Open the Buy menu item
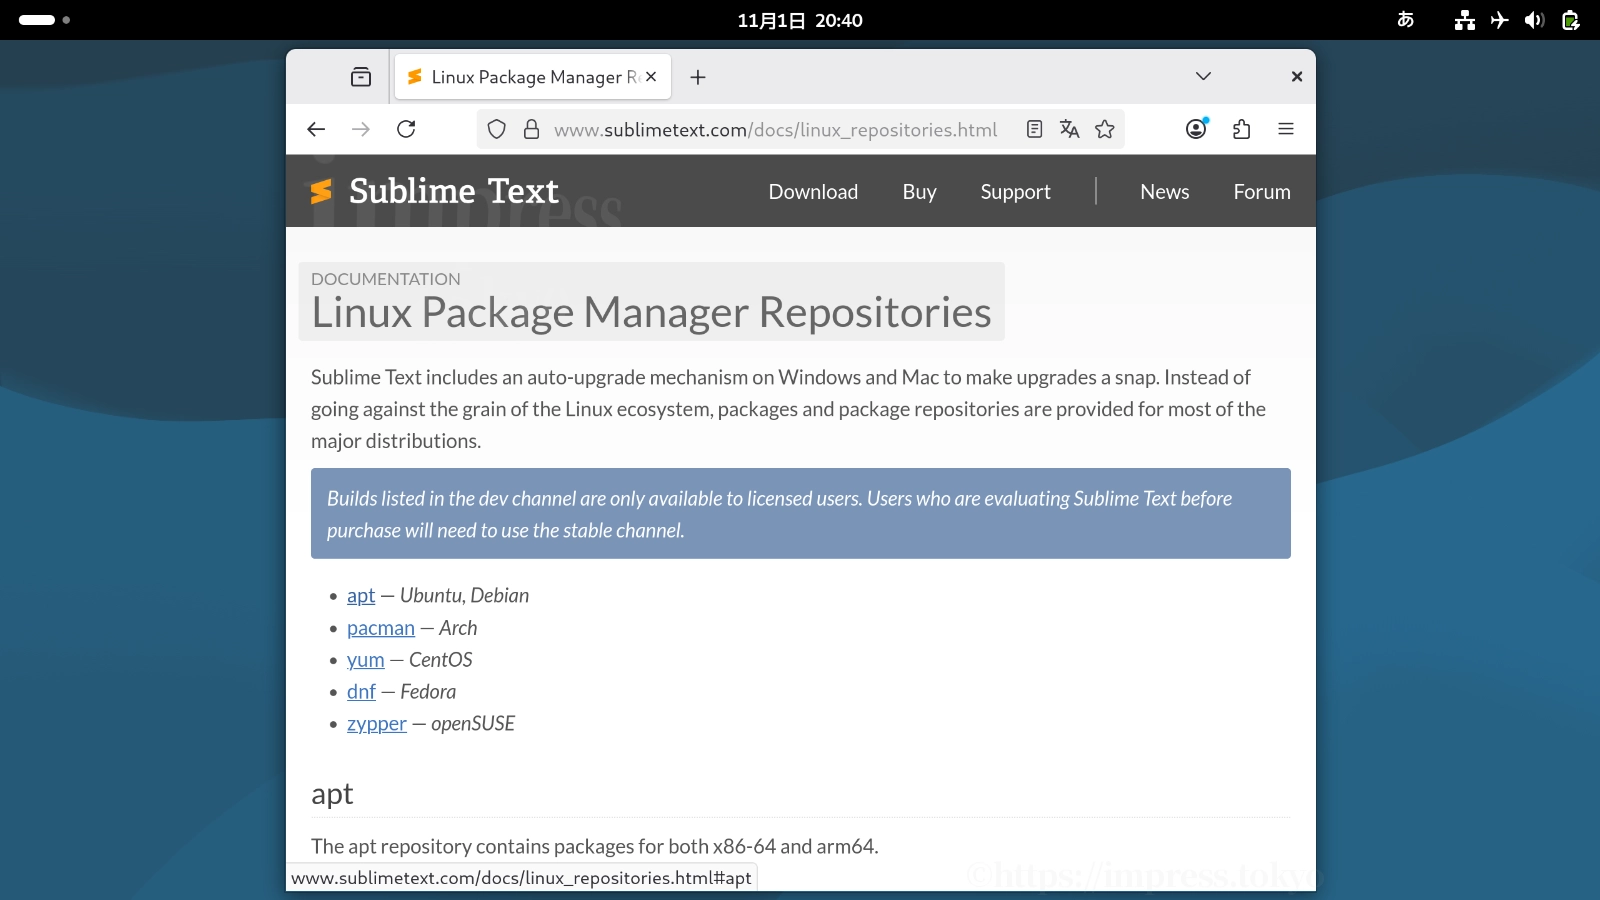Screen dimensions: 1600x900 tap(919, 192)
